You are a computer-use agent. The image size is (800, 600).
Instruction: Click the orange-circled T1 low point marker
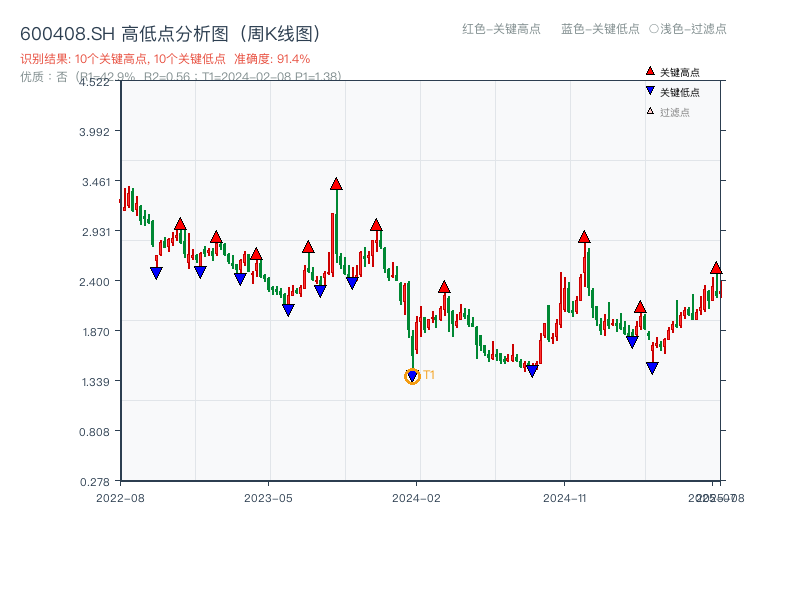pyautogui.click(x=412, y=377)
